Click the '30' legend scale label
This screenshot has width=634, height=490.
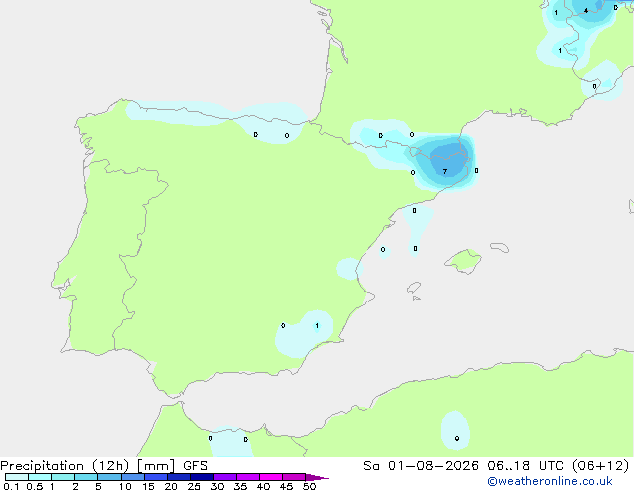tap(217, 486)
